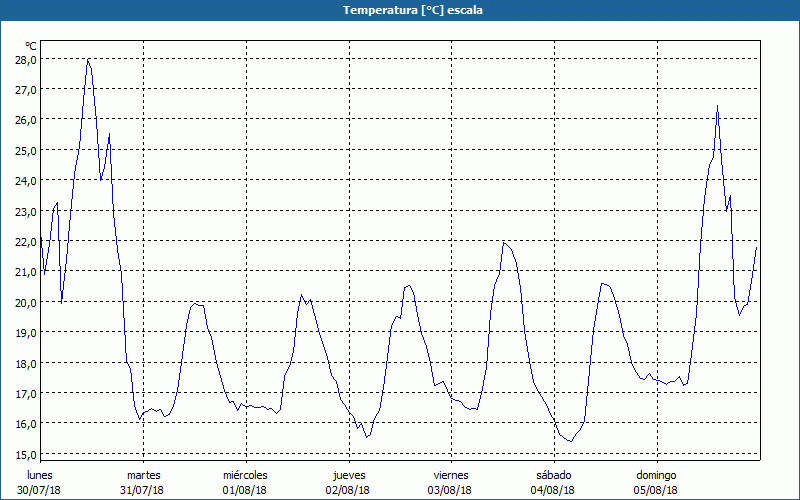Click the 'jueves' day label
The image size is (800, 500).
[349, 475]
